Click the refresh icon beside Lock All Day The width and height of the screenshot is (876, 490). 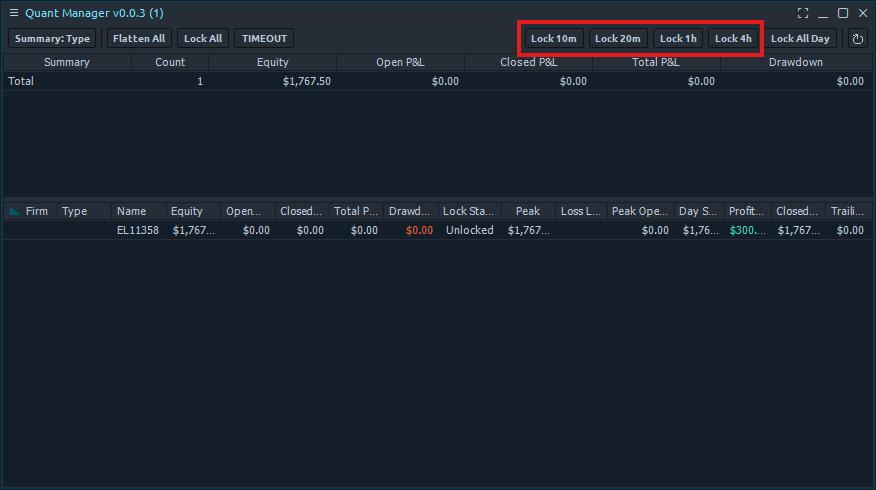(857, 39)
